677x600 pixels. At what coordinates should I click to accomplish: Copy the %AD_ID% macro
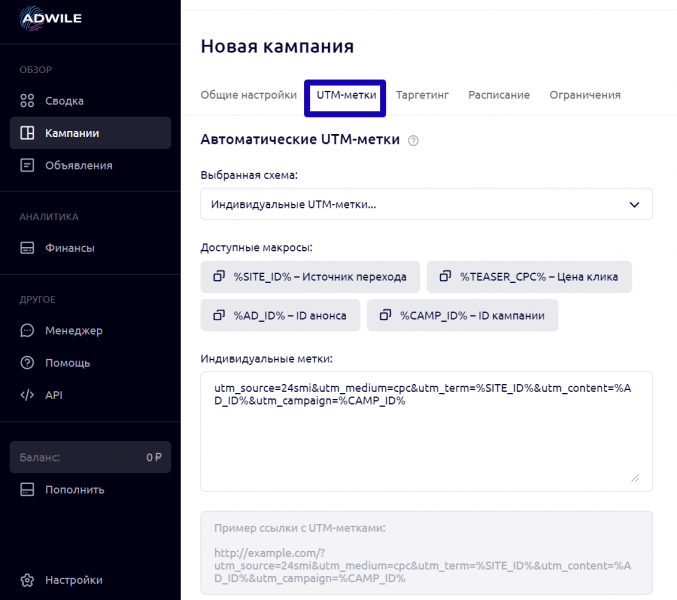(x=280, y=316)
